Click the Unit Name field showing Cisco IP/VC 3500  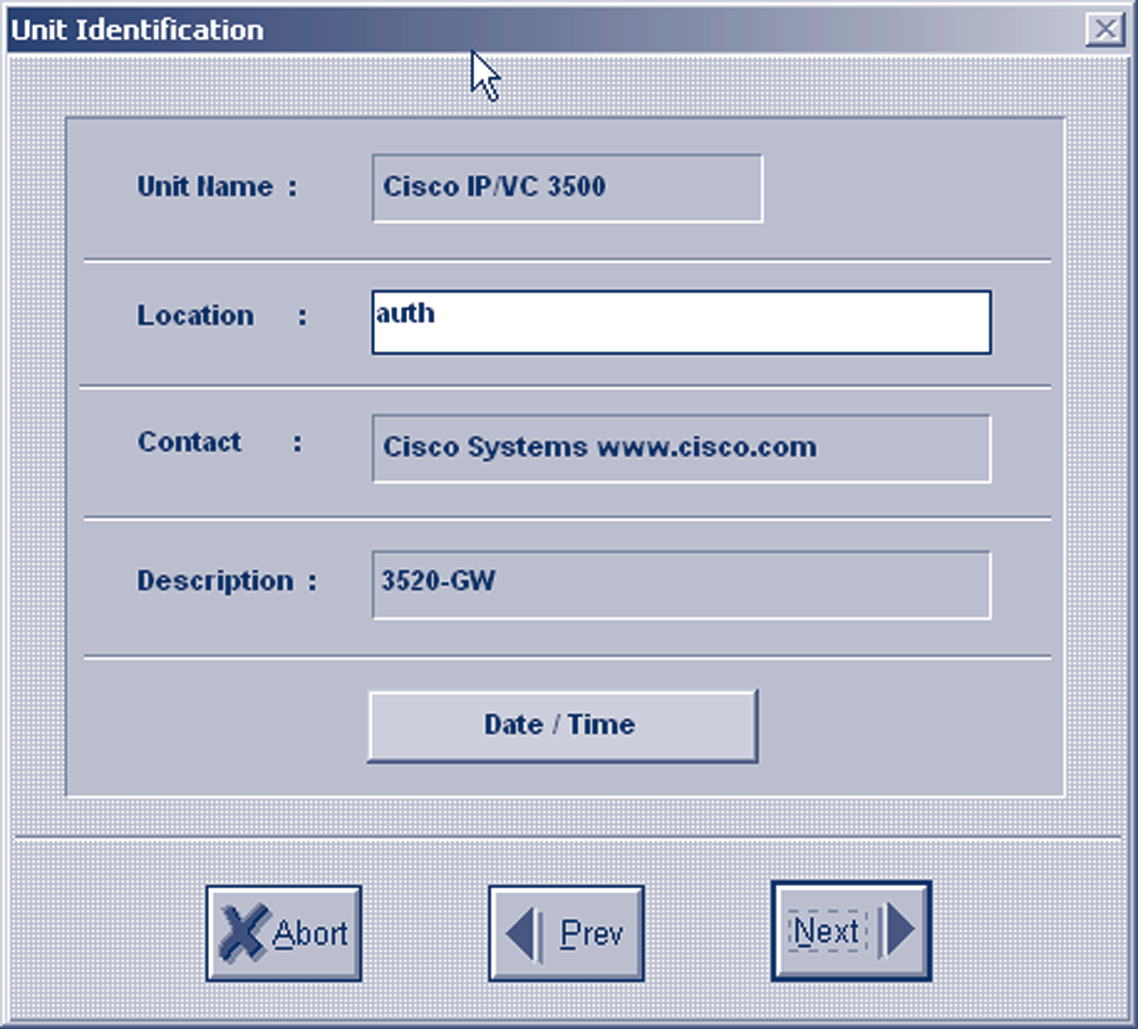566,187
